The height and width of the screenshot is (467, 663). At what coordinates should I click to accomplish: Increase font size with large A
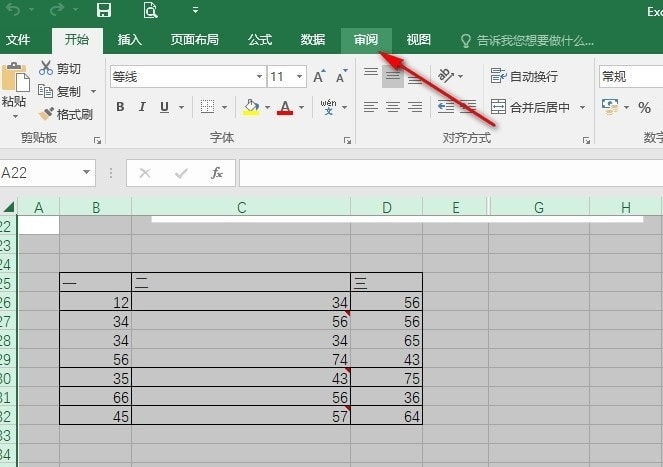[320, 76]
